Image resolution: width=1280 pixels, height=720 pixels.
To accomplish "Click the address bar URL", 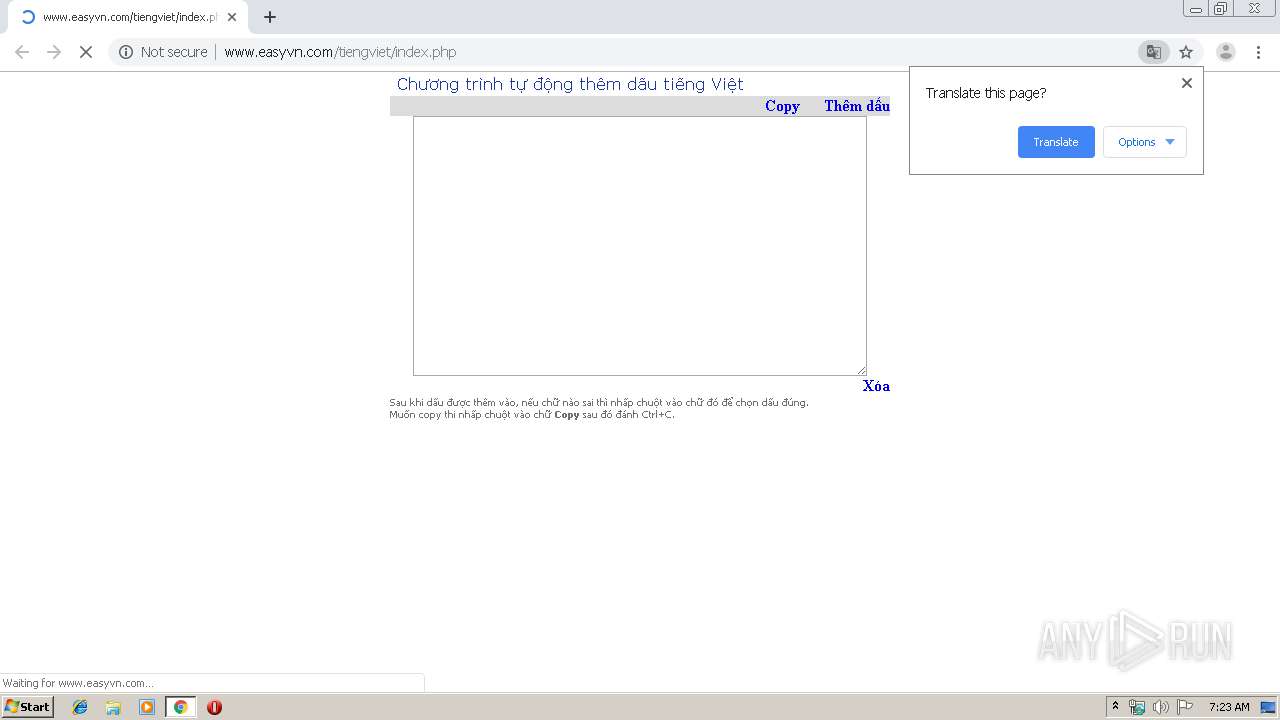I will pyautogui.click(x=340, y=52).
